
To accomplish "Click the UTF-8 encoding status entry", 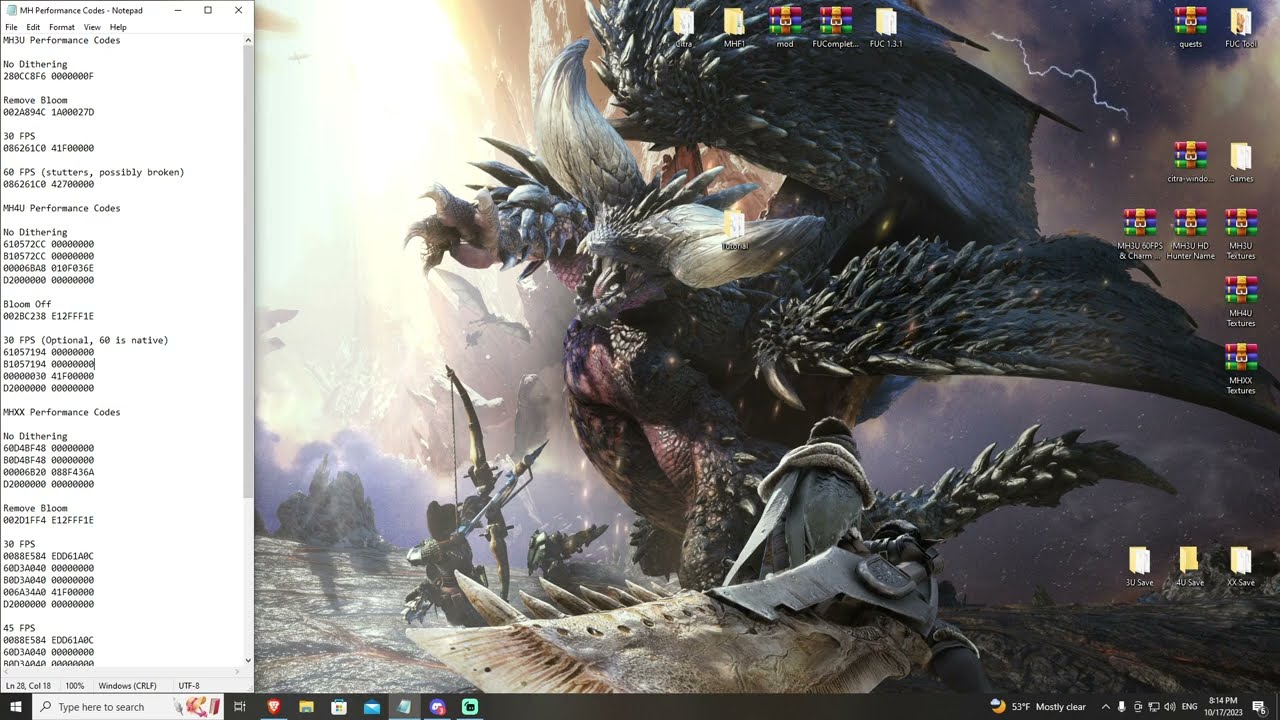I will pyautogui.click(x=189, y=686).
